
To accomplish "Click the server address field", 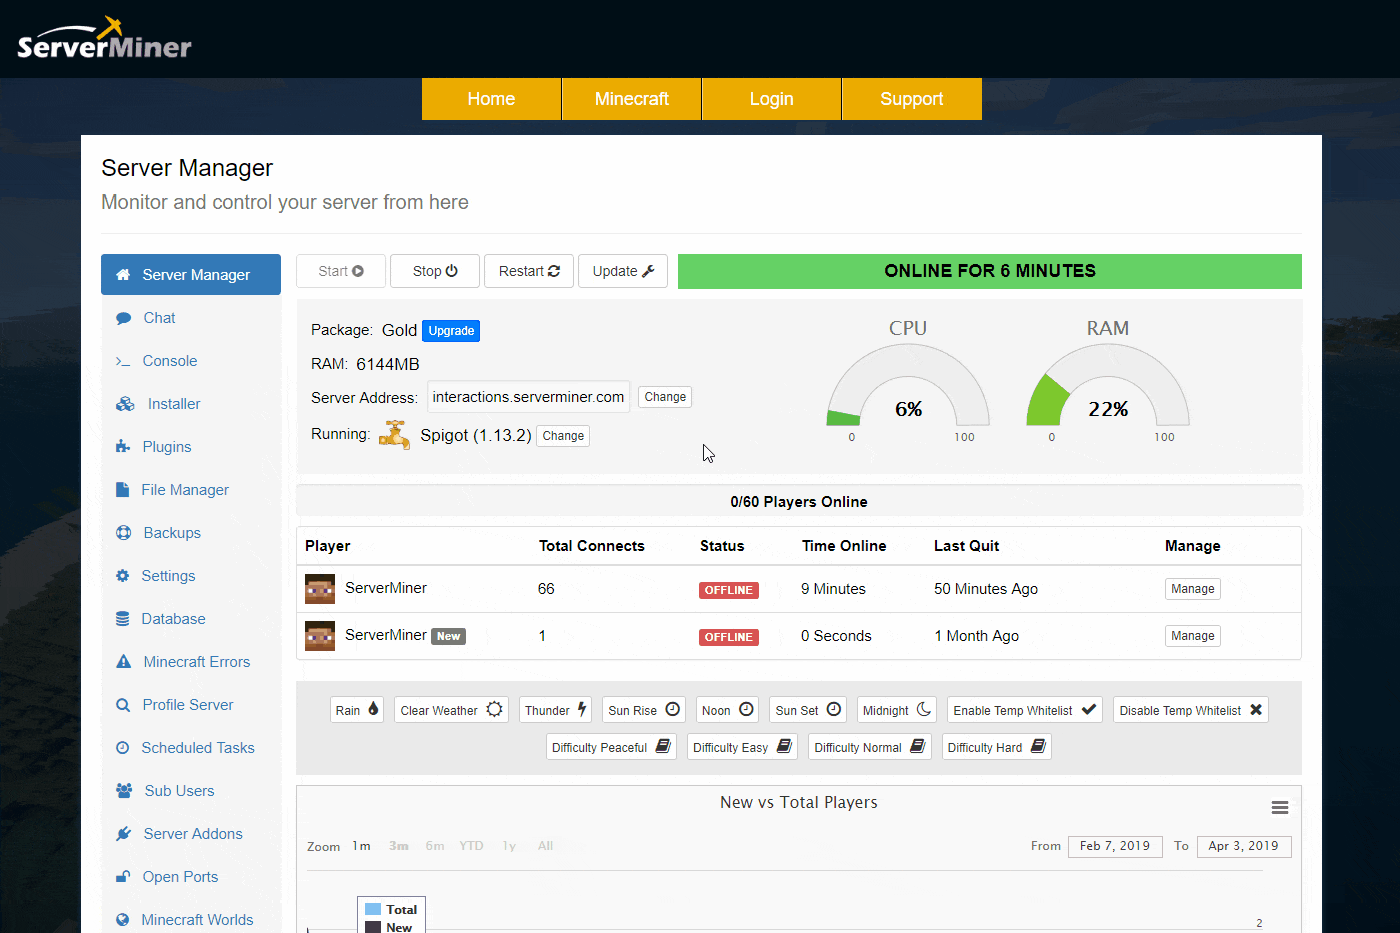I will point(528,397).
